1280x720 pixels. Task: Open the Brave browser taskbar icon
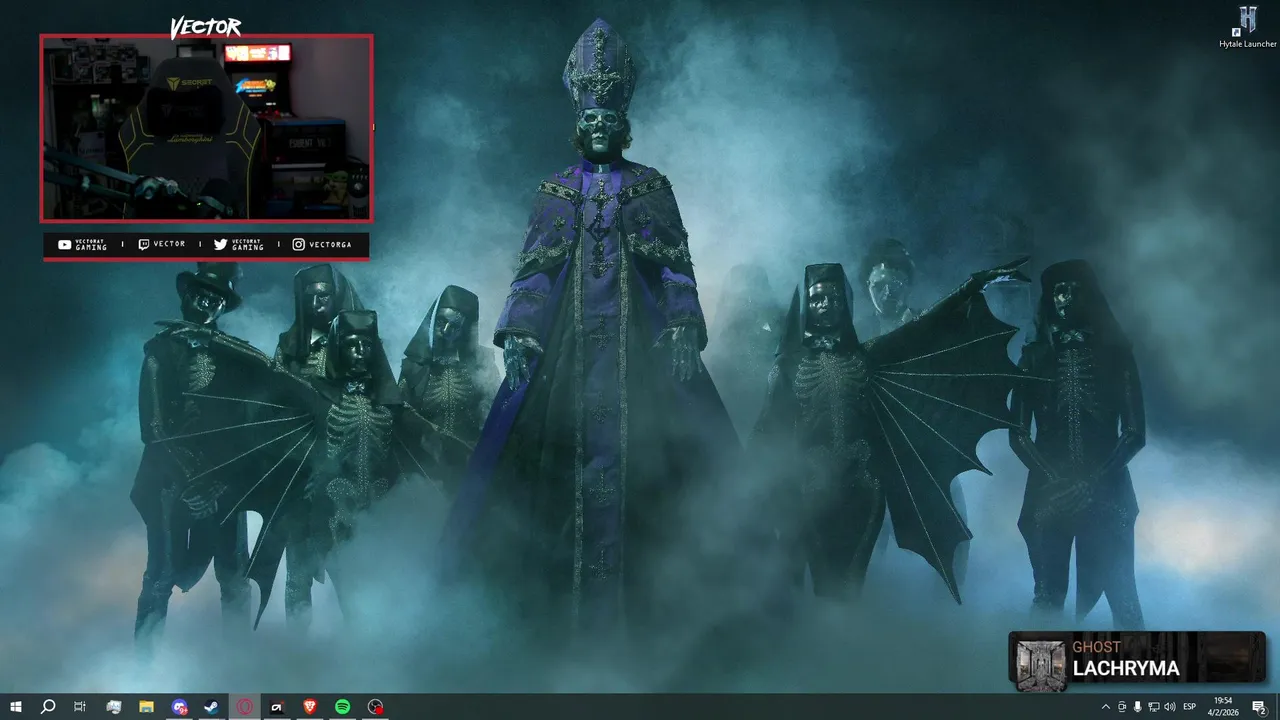pyautogui.click(x=310, y=707)
